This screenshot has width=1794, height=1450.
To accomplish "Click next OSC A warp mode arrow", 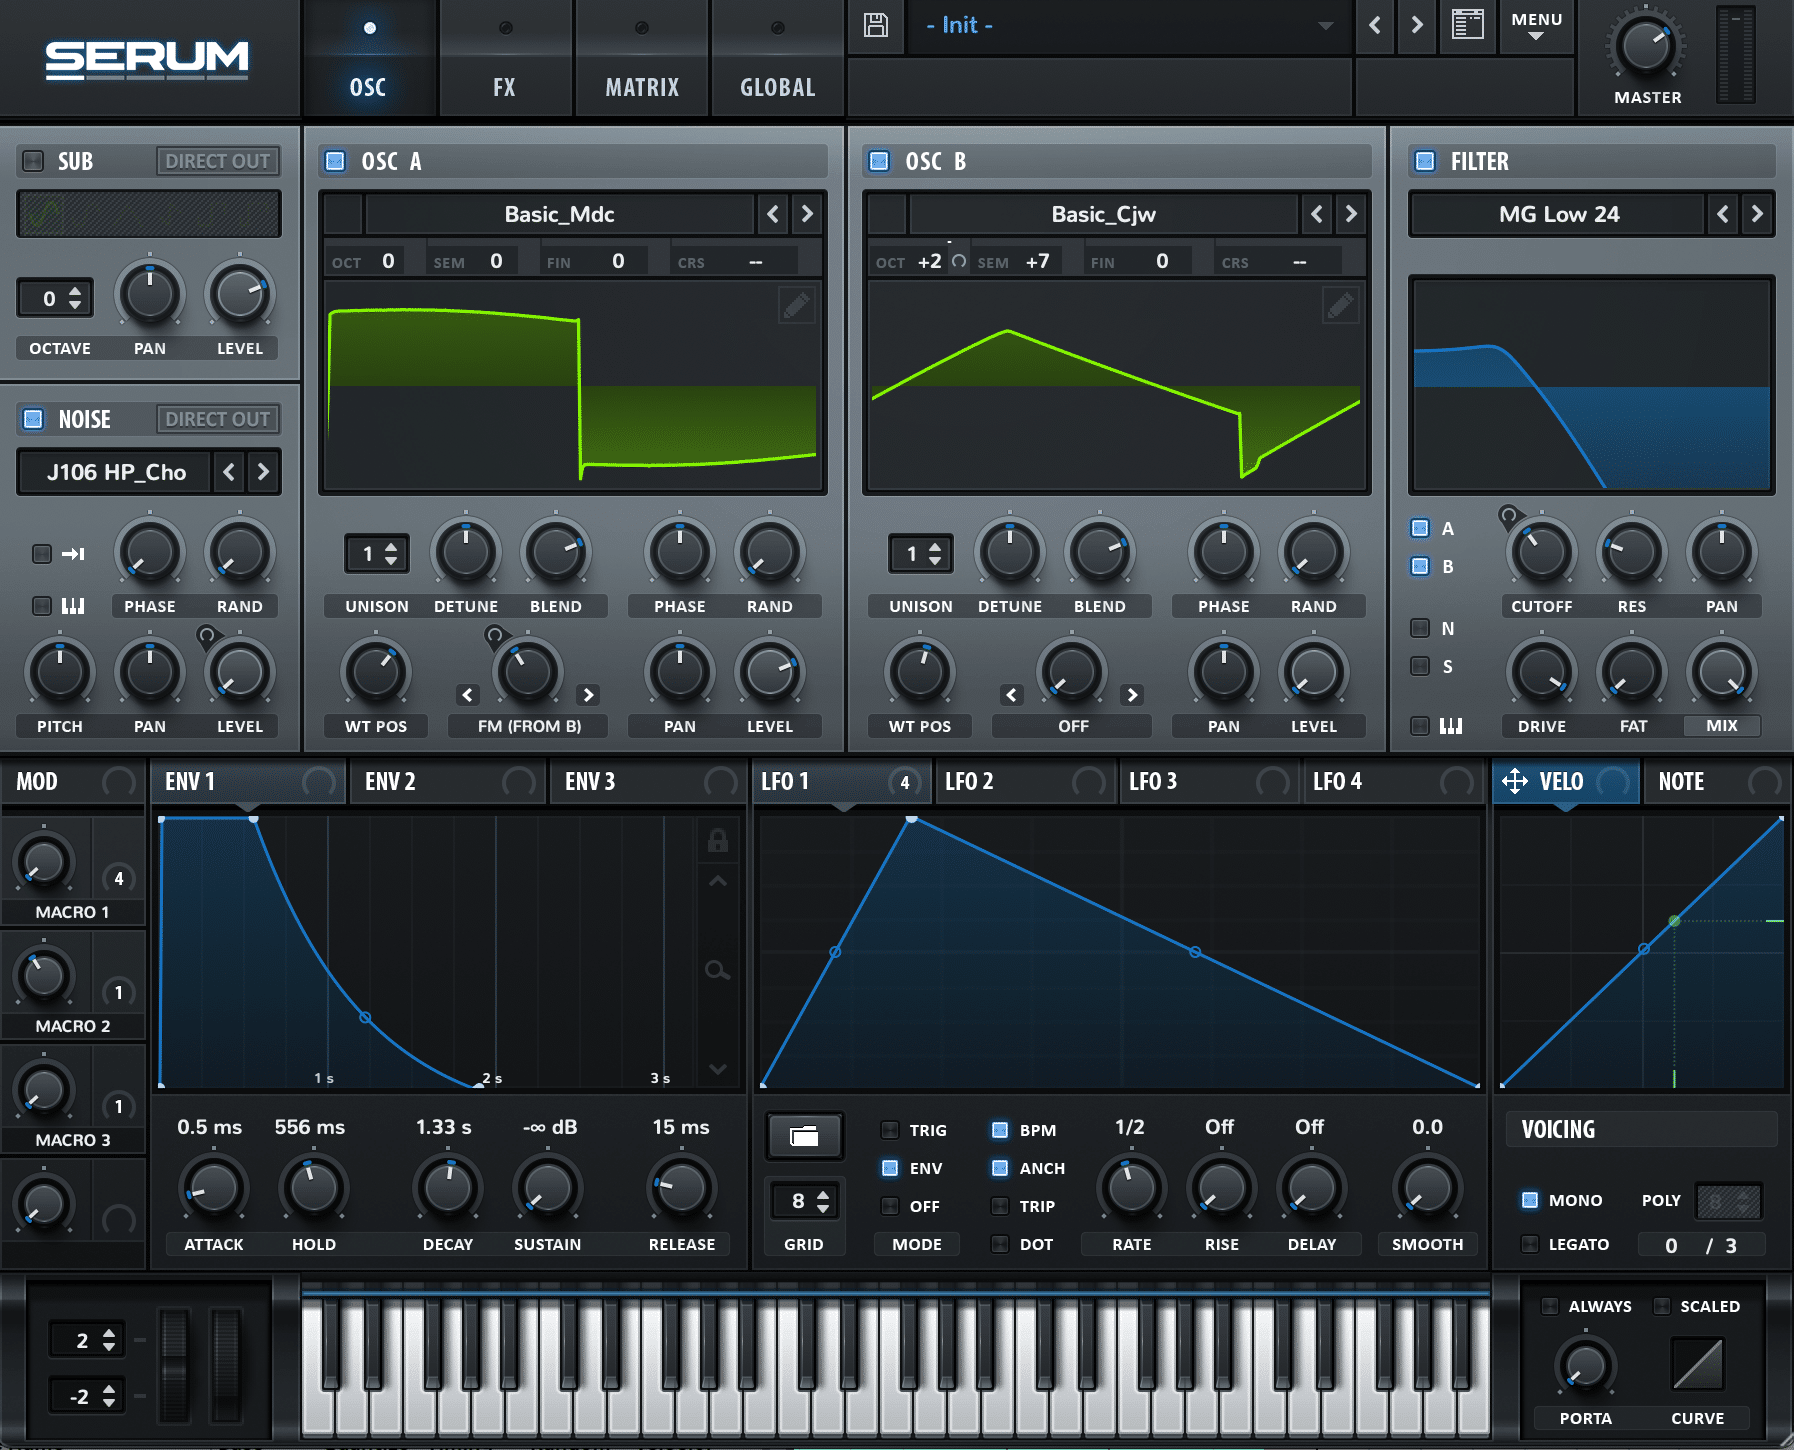I will pyautogui.click(x=588, y=694).
